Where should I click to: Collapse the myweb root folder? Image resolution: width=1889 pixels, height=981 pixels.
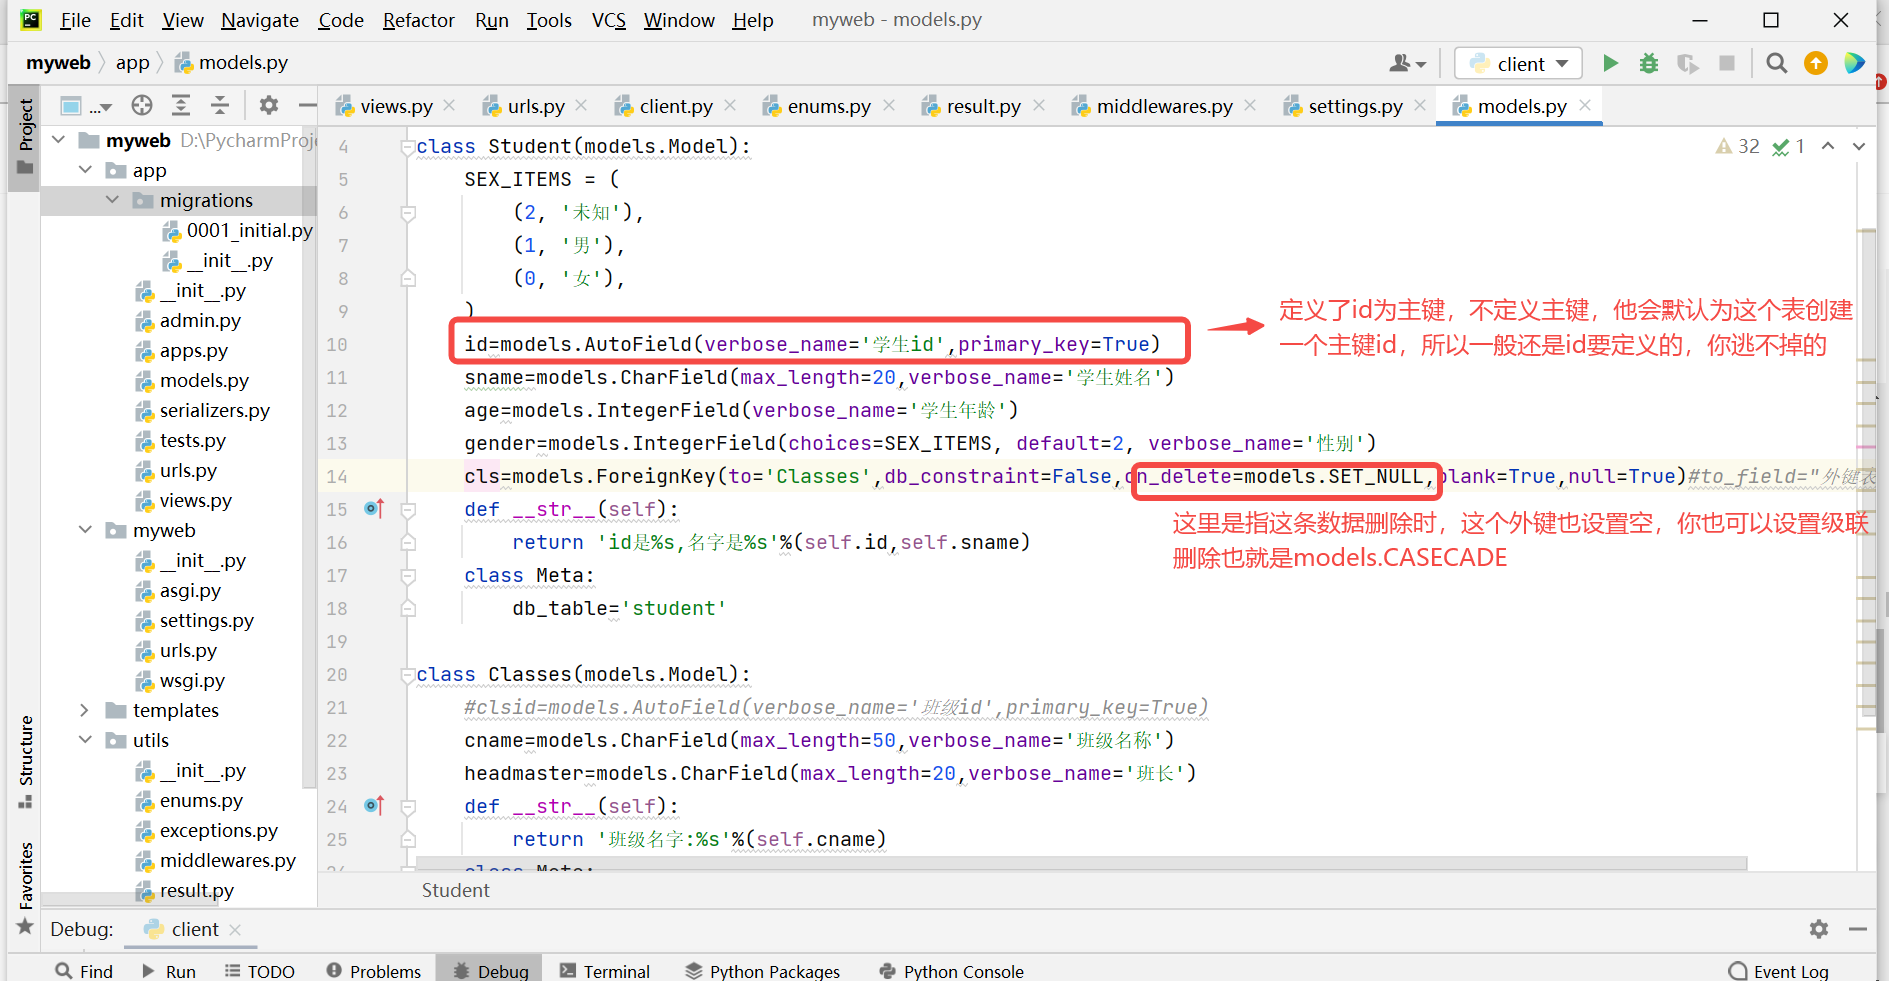(x=58, y=140)
